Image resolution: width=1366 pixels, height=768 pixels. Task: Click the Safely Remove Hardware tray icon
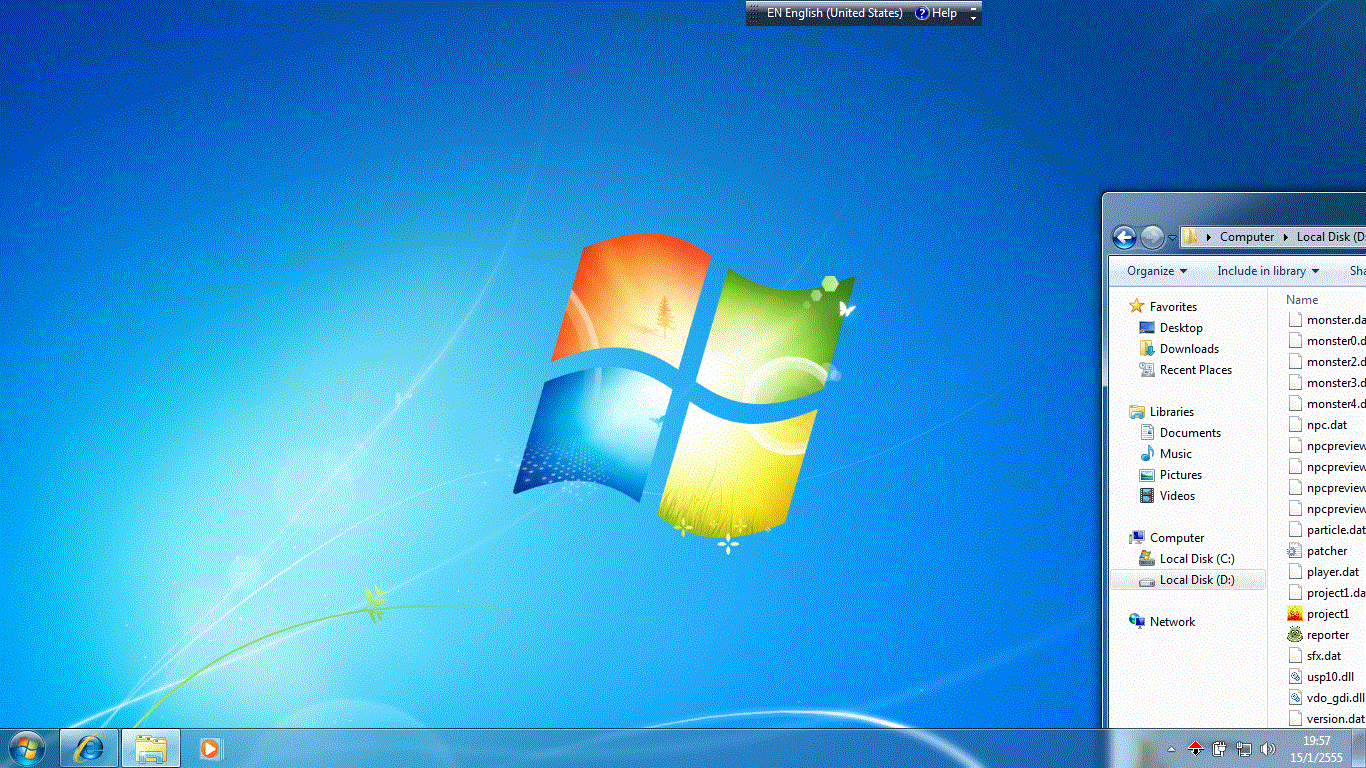click(1220, 748)
